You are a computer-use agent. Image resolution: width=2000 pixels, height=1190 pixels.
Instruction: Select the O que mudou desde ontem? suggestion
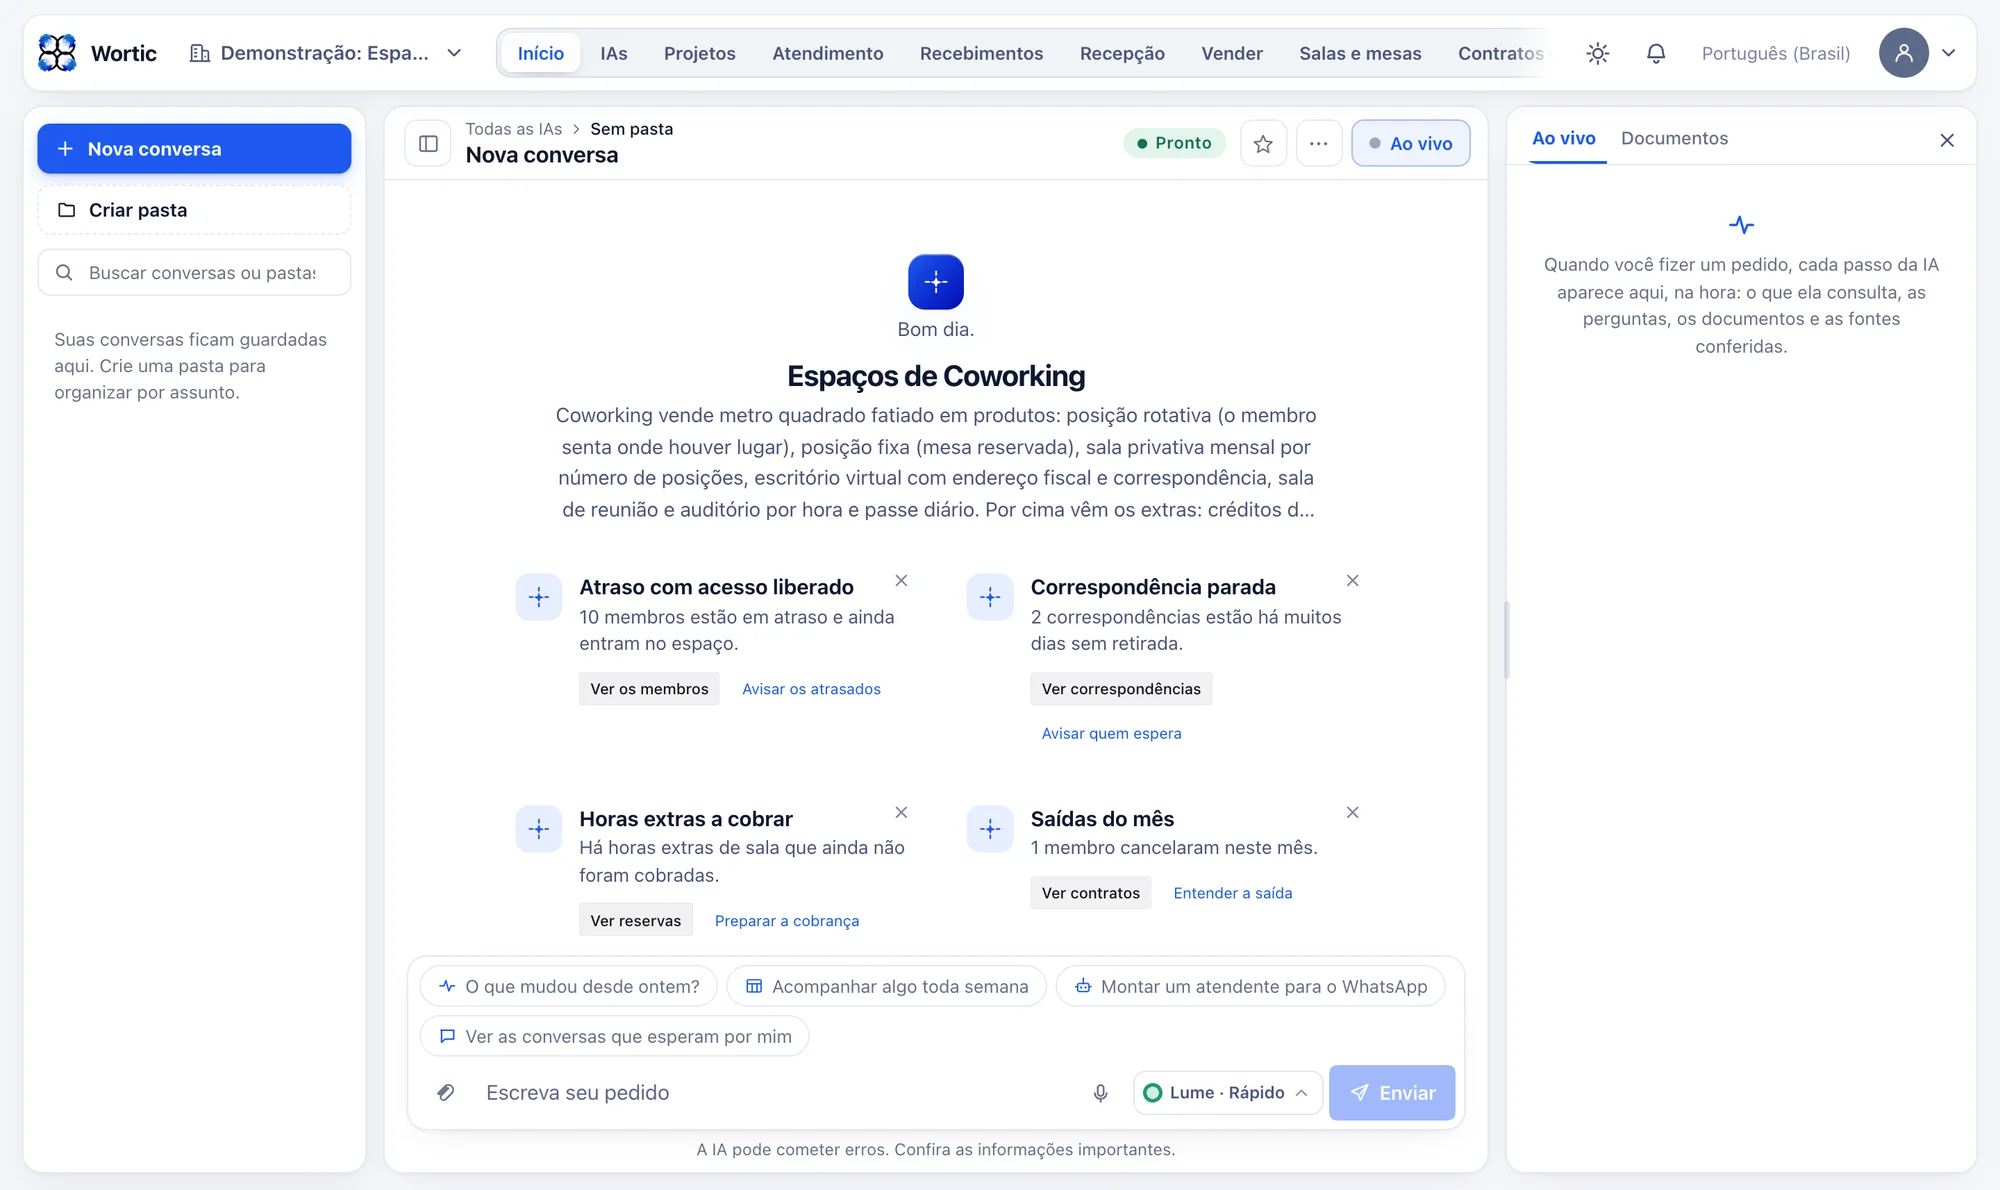pyautogui.click(x=568, y=986)
